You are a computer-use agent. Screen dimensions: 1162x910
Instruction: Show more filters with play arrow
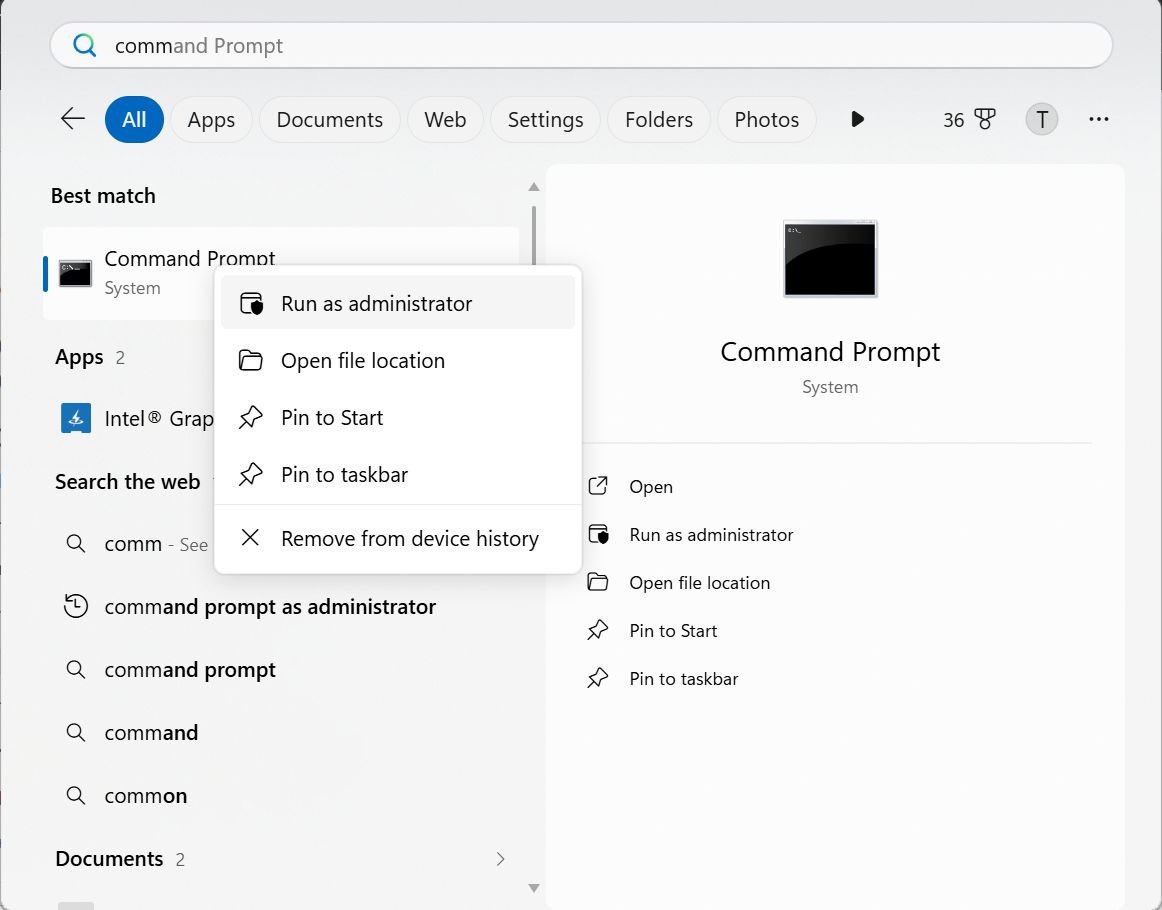click(x=857, y=119)
